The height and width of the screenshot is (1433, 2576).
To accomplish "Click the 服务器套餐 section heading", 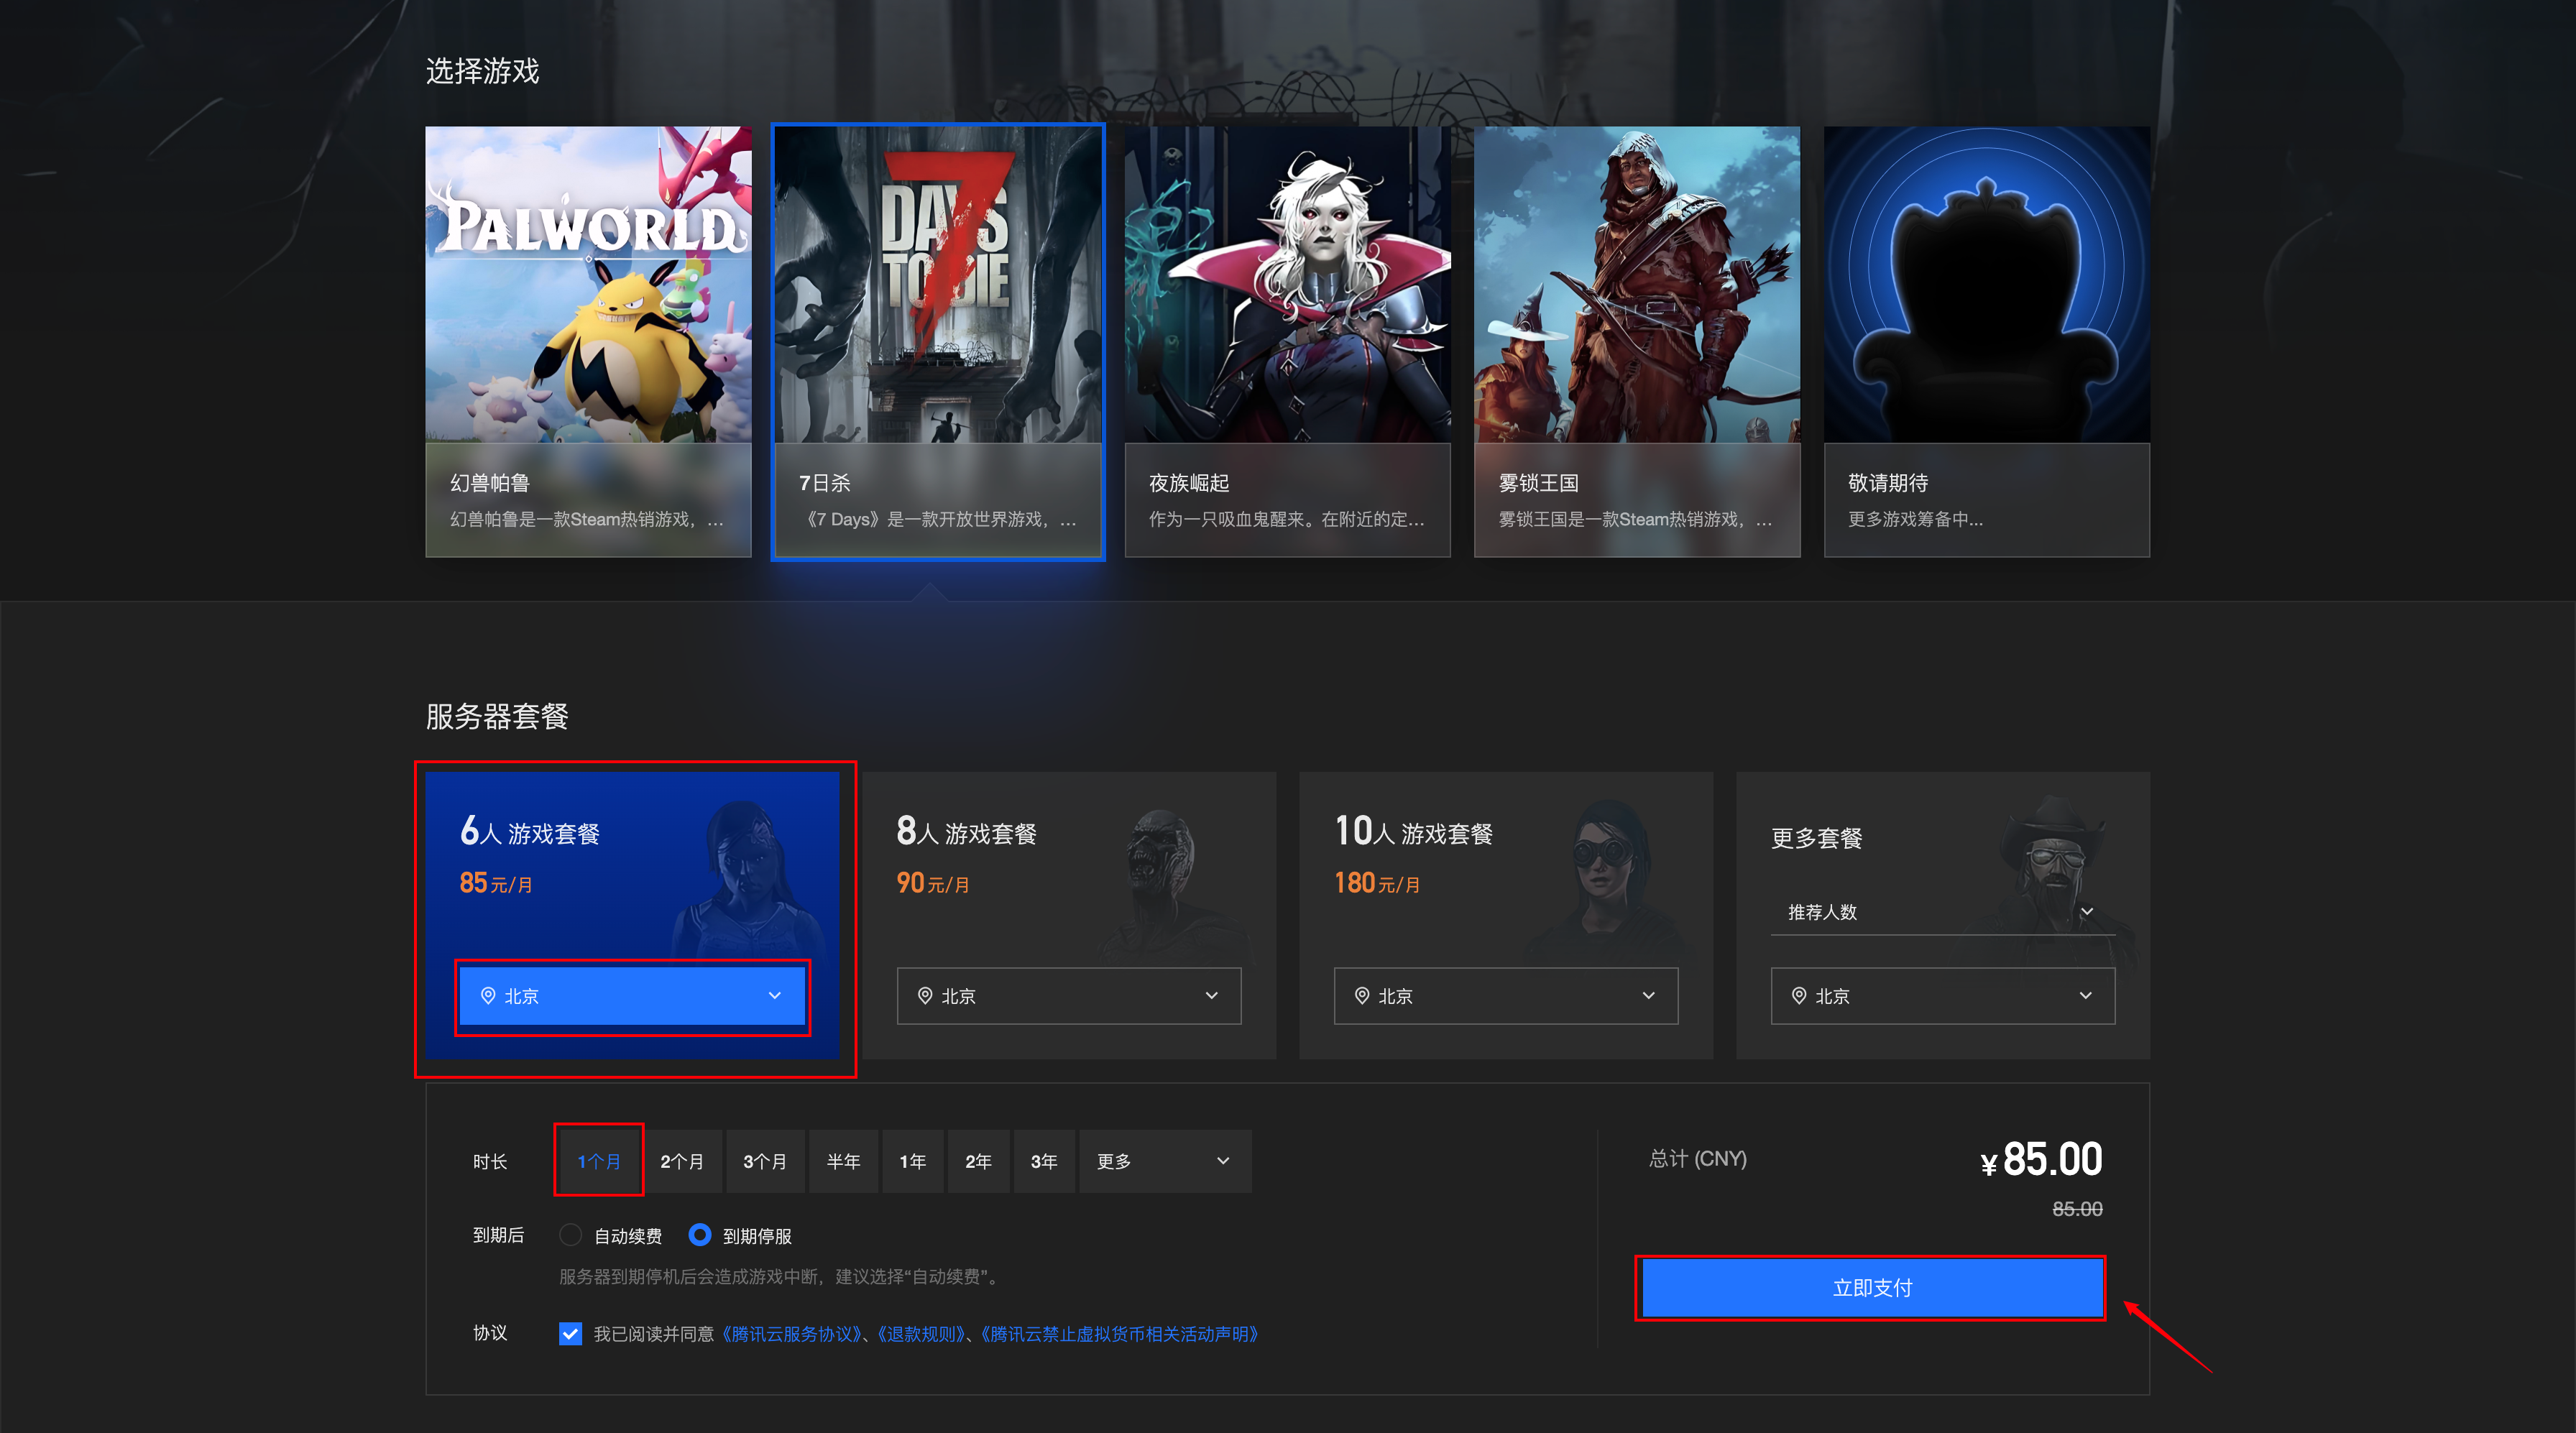I will click(497, 716).
